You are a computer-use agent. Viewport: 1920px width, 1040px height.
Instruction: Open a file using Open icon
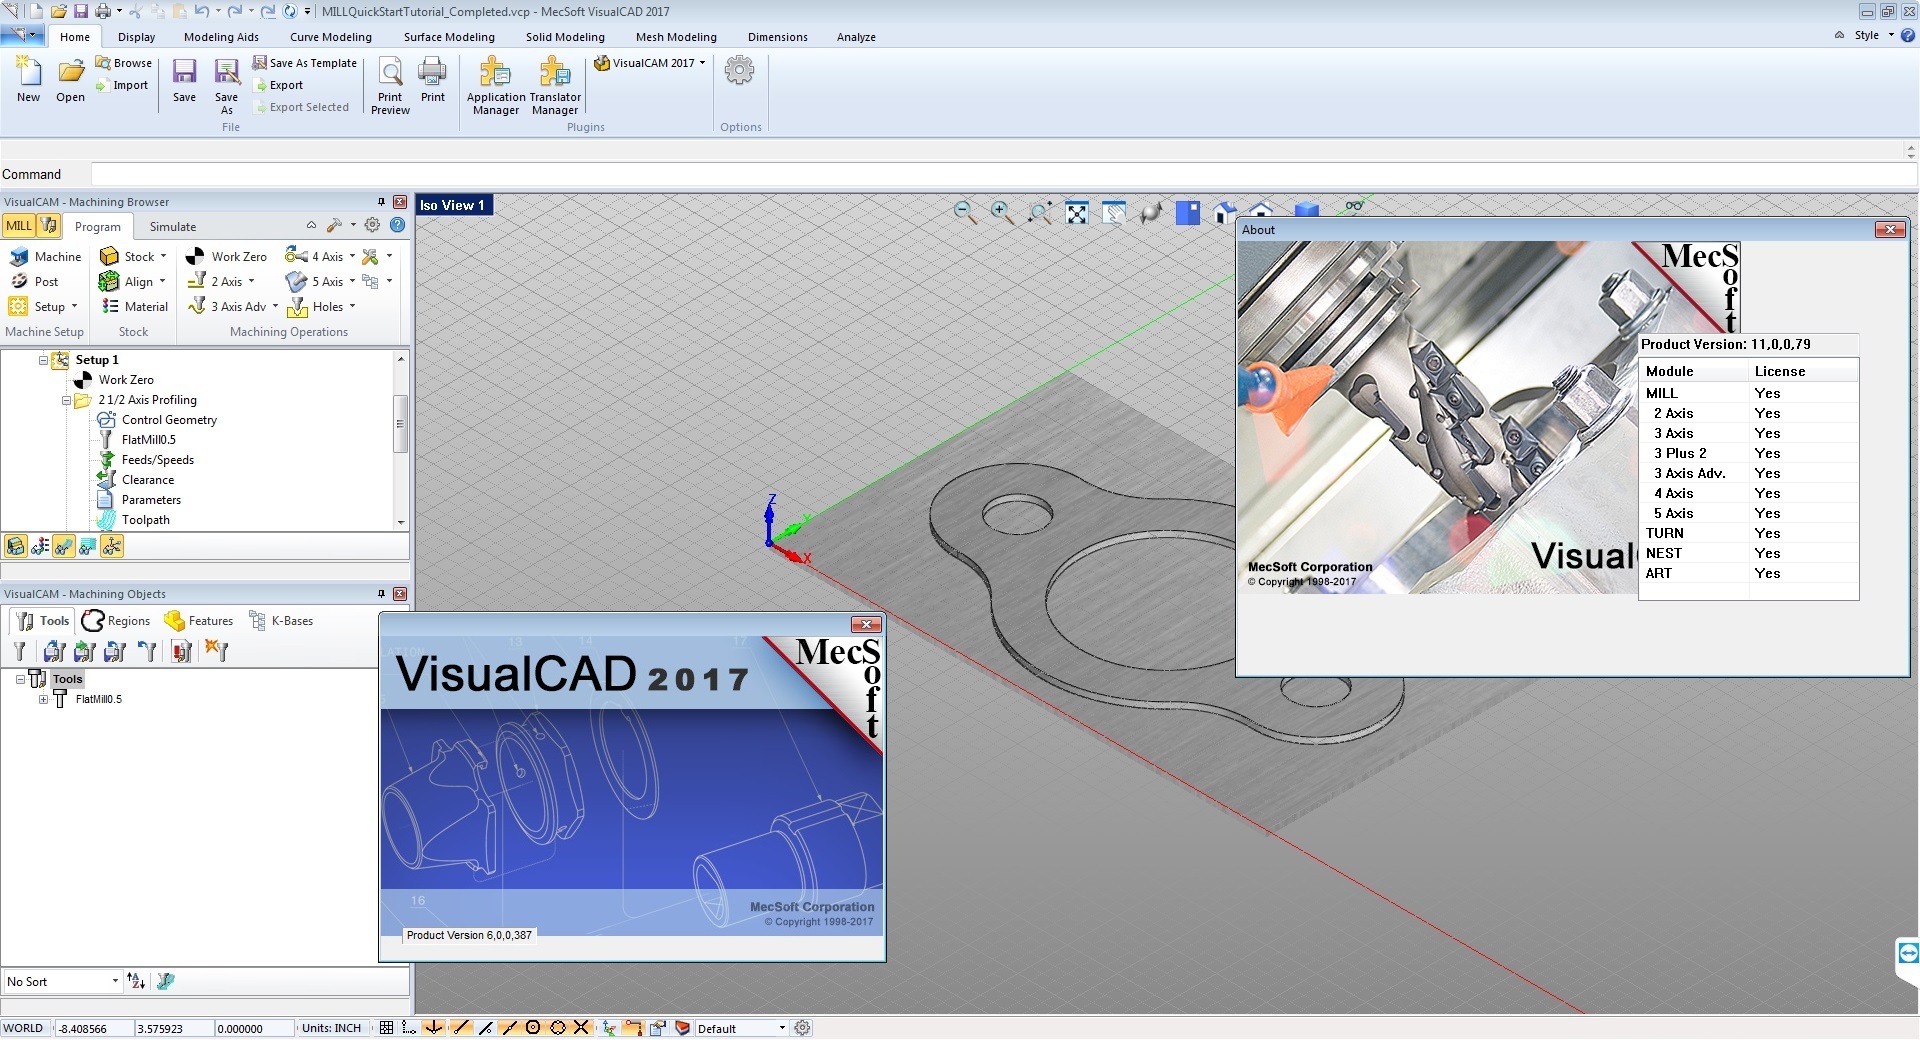coord(70,79)
